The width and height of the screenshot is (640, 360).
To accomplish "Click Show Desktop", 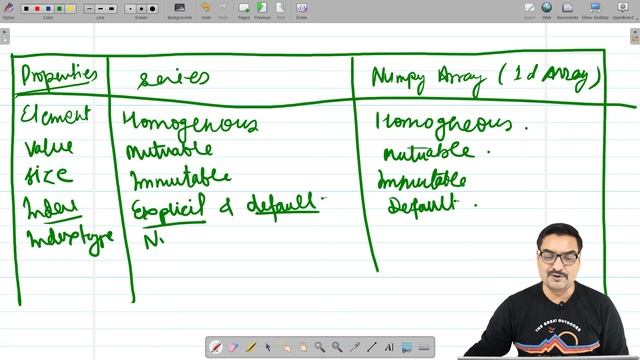I will [x=595, y=10].
